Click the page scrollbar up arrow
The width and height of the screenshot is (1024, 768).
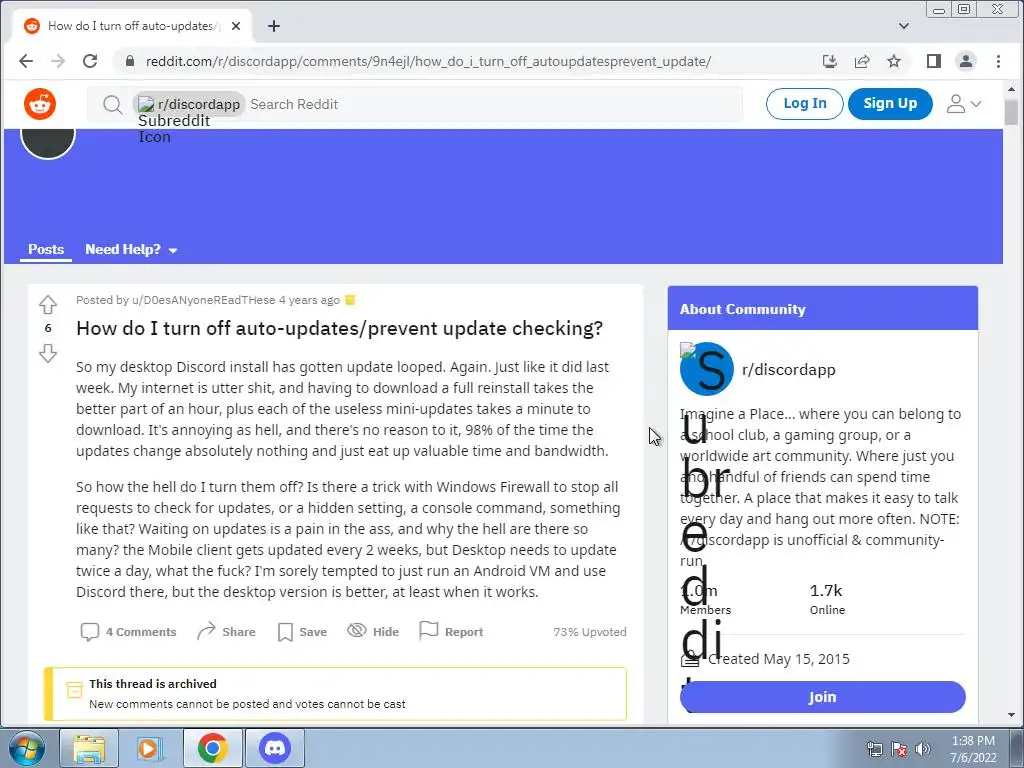coord(1011,88)
